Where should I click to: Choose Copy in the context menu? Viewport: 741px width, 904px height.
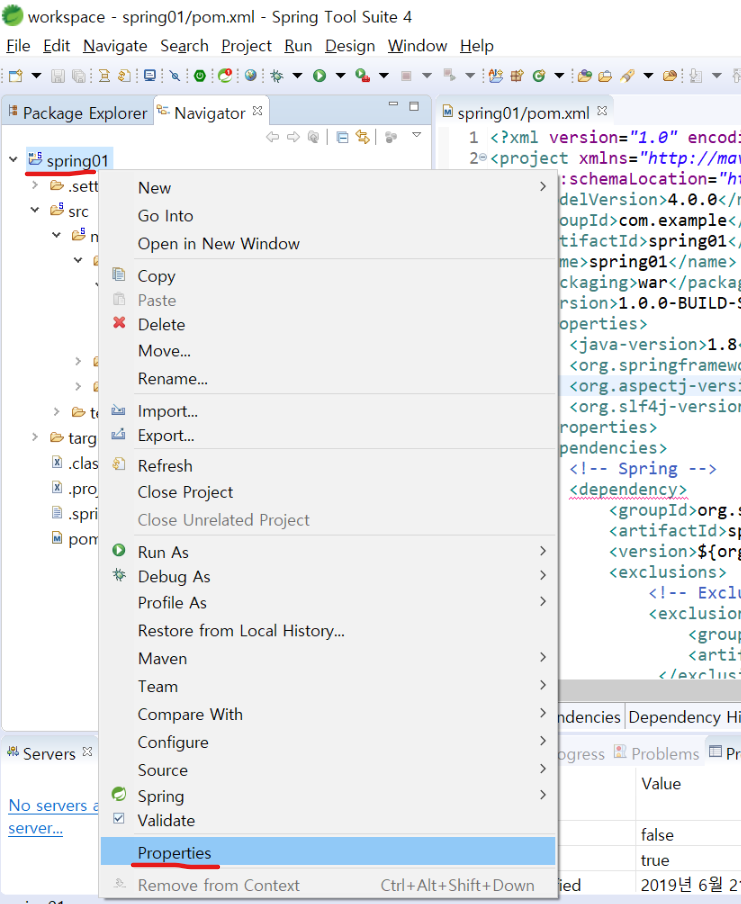[x=328, y=276]
